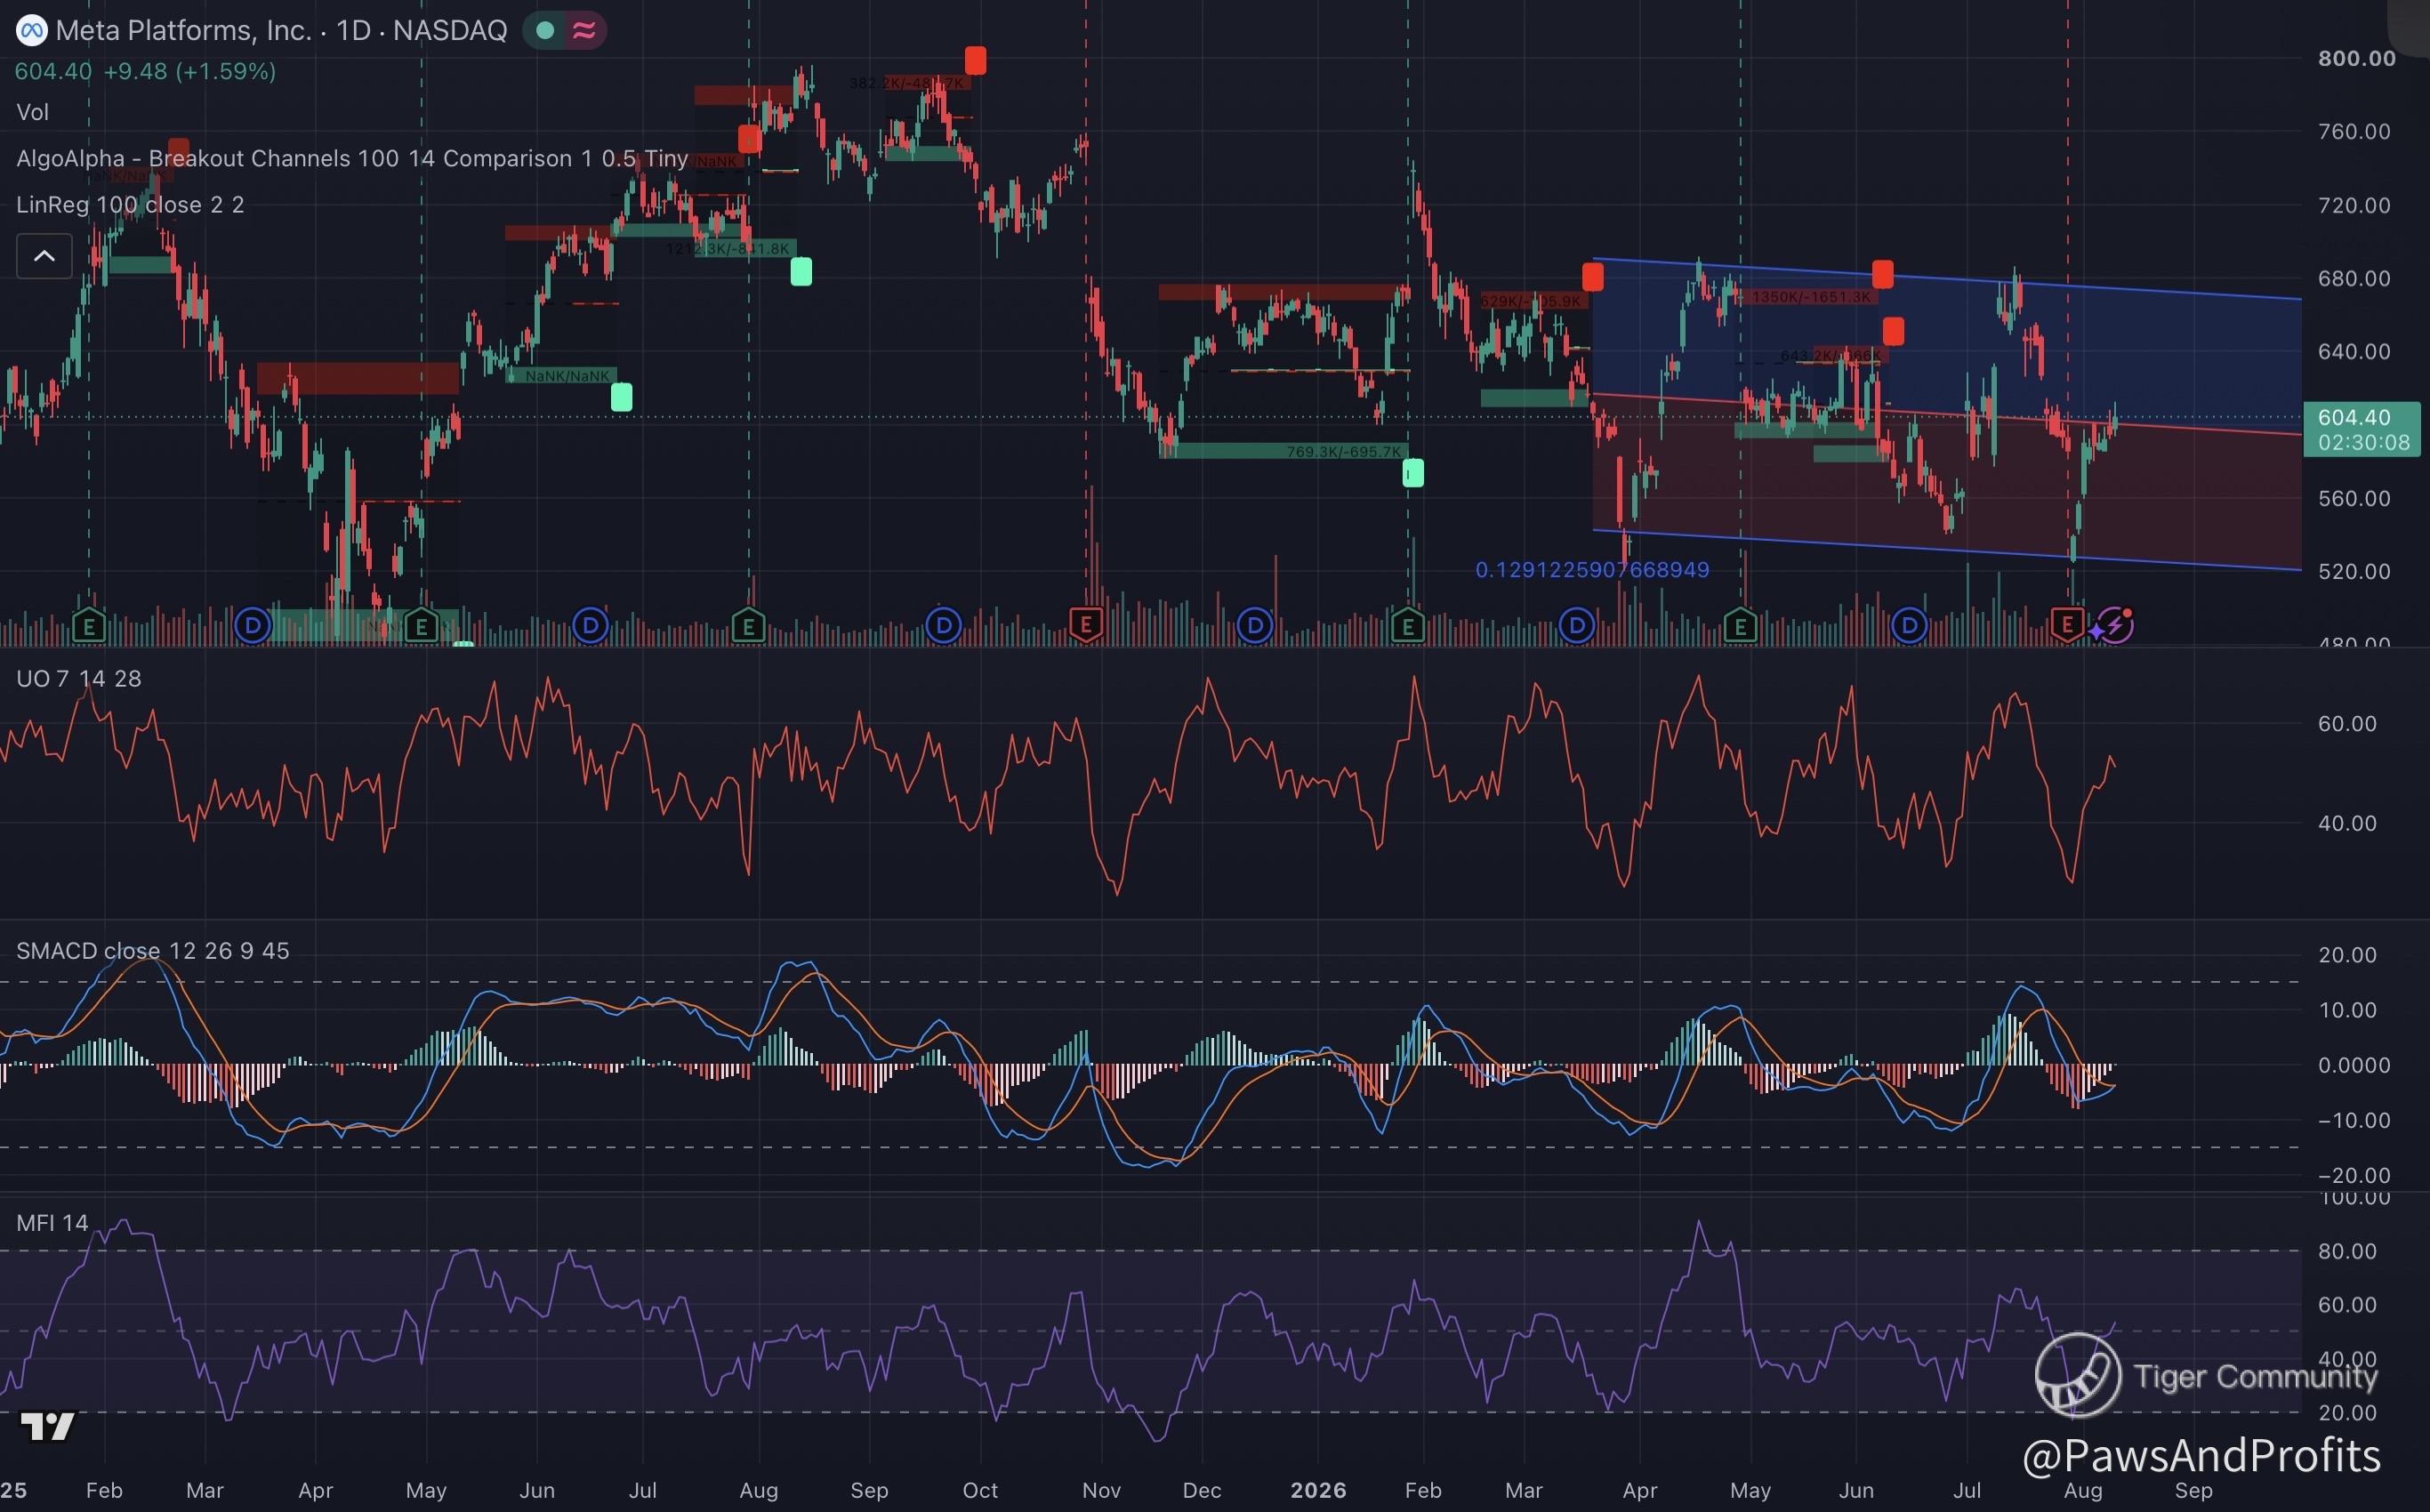The height and width of the screenshot is (1512, 2430).
Task: Tap the 720.00 price axis label
Action: point(2354,205)
